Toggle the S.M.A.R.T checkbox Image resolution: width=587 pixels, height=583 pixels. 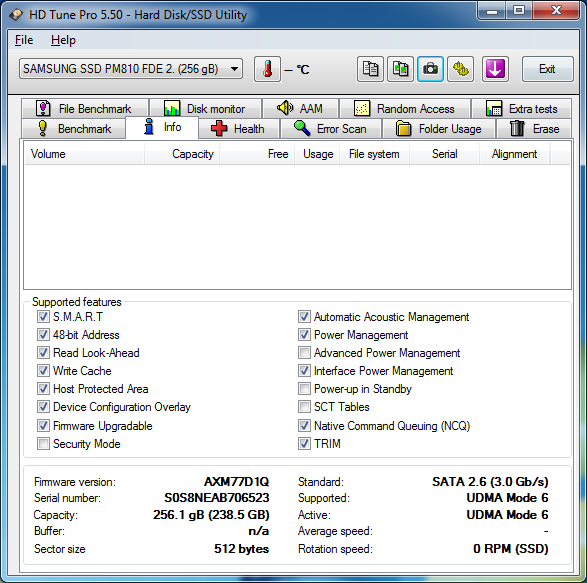(x=43, y=317)
